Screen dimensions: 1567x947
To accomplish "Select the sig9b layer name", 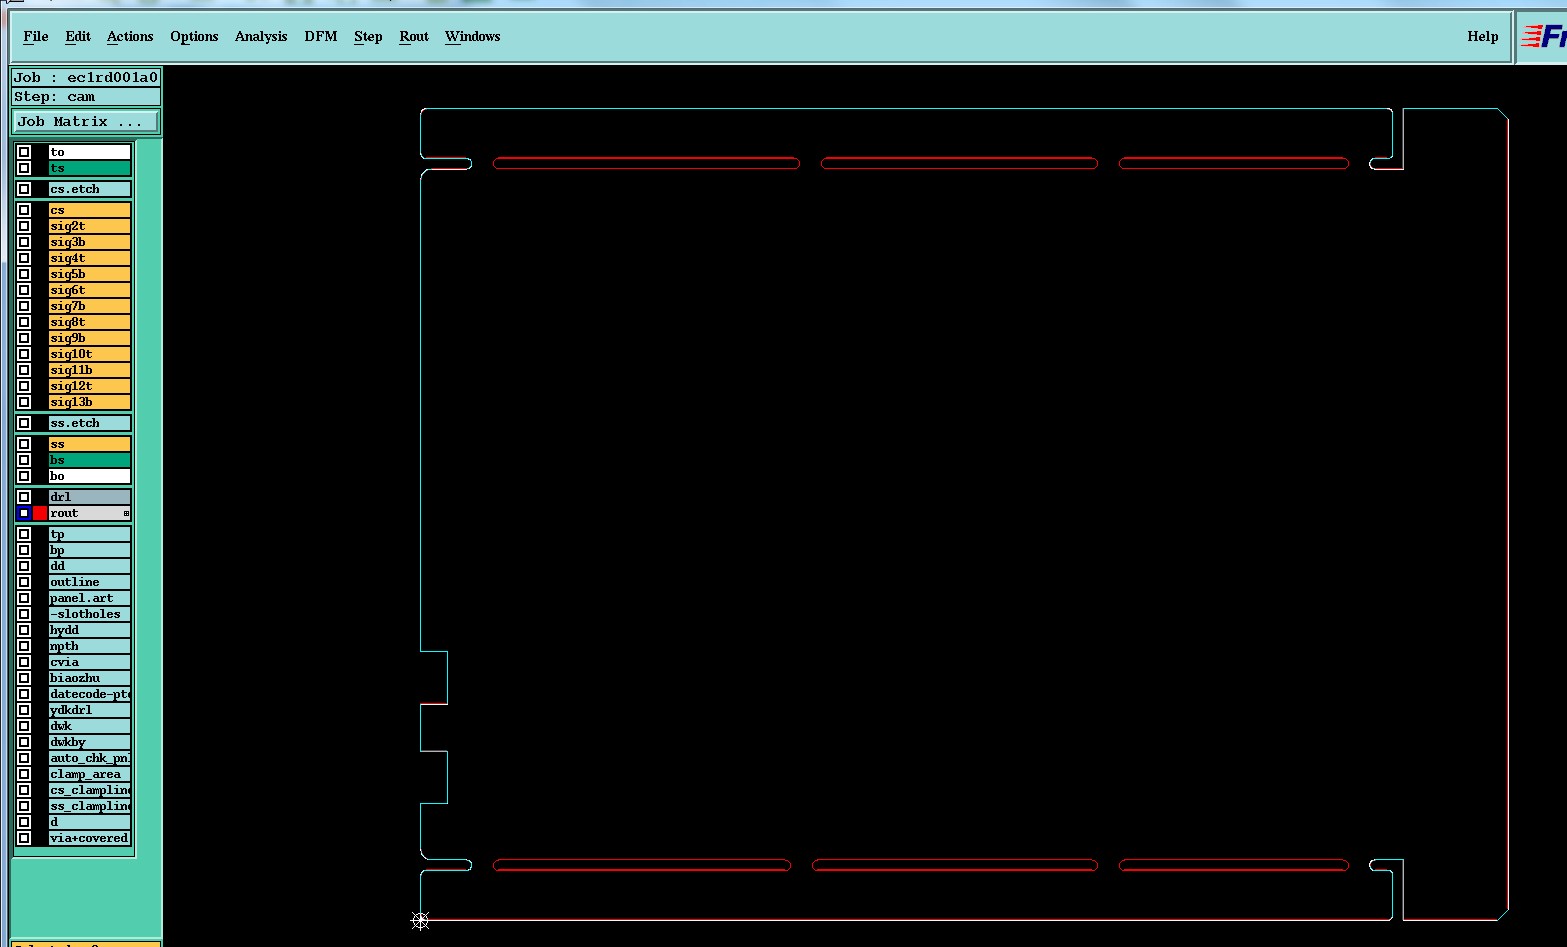I will (89, 338).
